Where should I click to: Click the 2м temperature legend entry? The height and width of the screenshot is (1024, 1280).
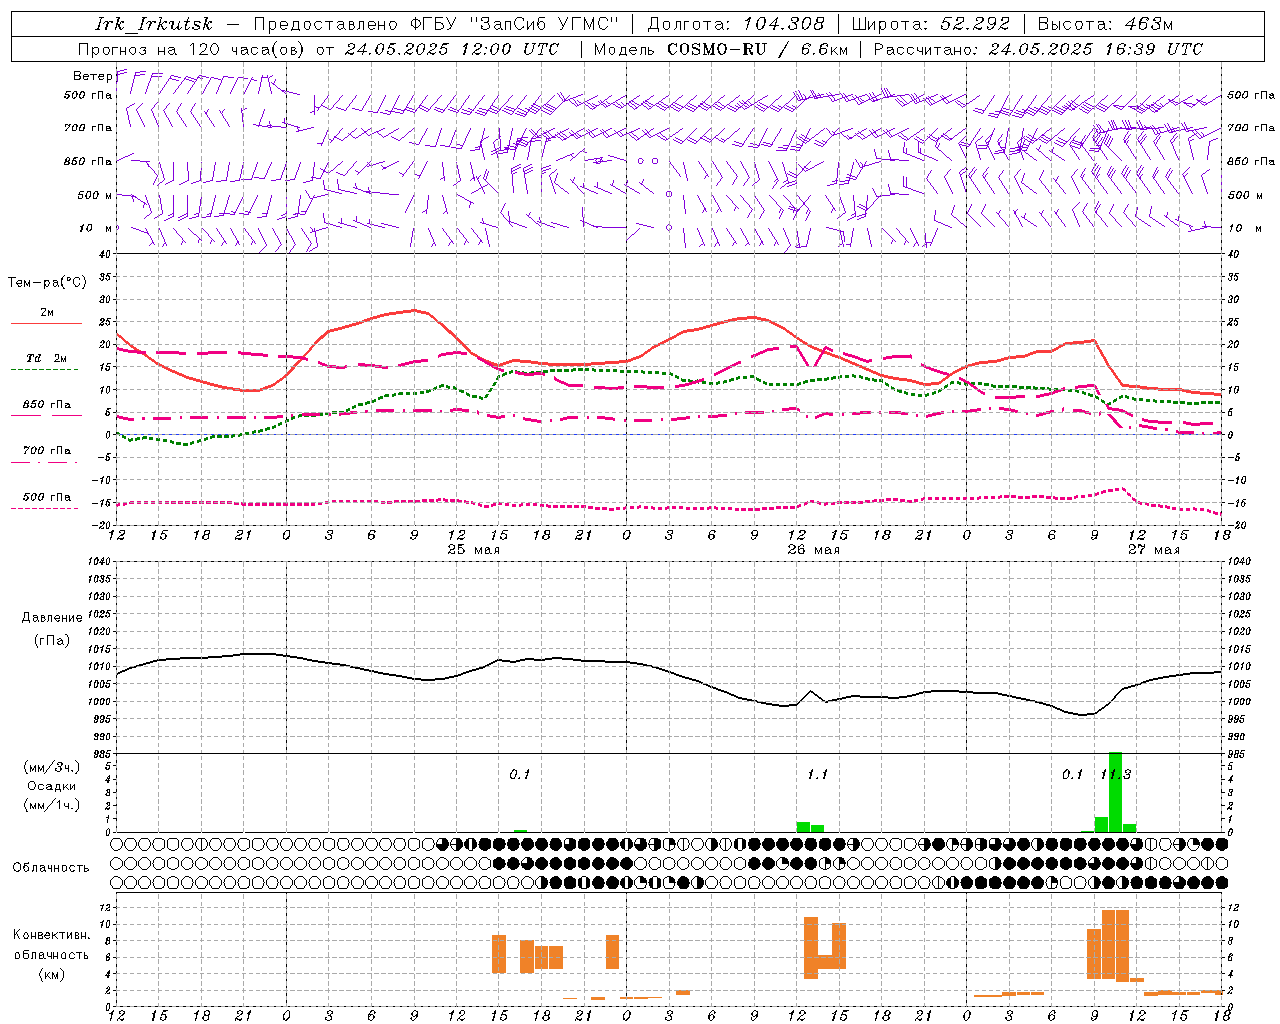(47, 312)
